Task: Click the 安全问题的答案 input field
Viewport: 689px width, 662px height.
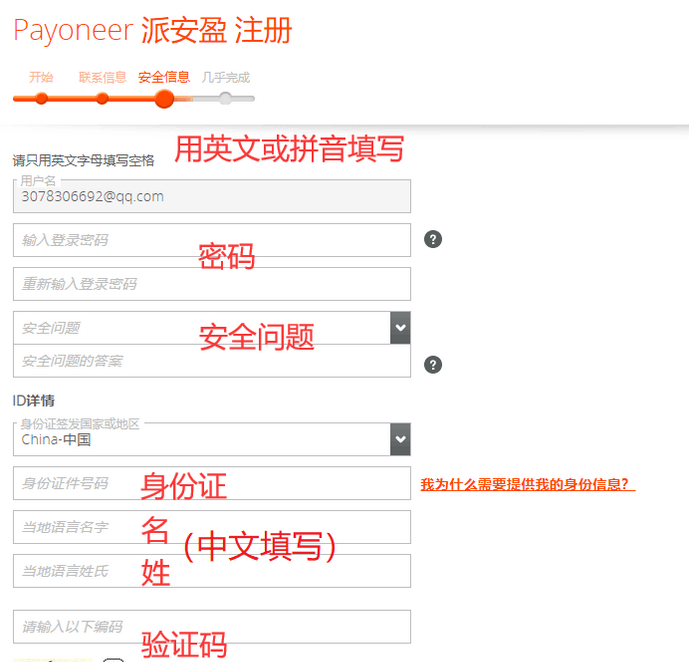Action: click(x=212, y=361)
